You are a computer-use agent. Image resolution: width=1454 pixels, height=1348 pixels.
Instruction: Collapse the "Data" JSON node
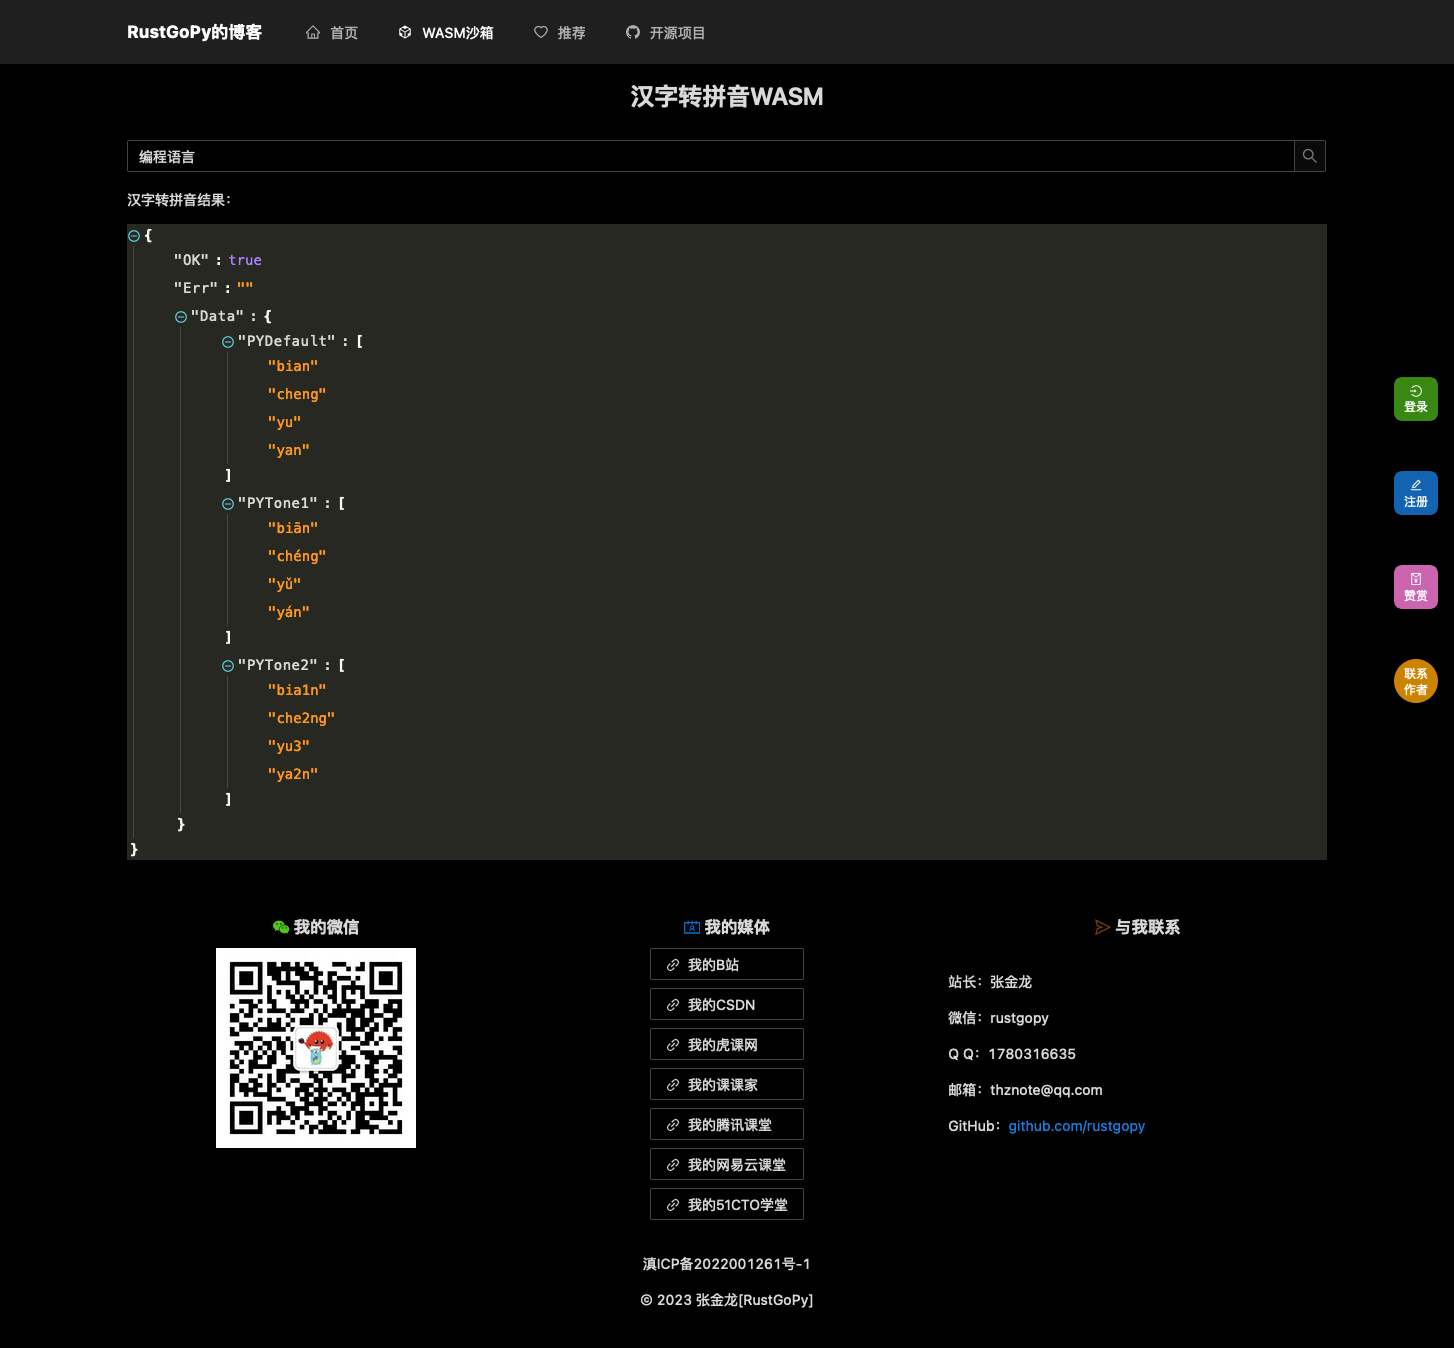pos(181,317)
